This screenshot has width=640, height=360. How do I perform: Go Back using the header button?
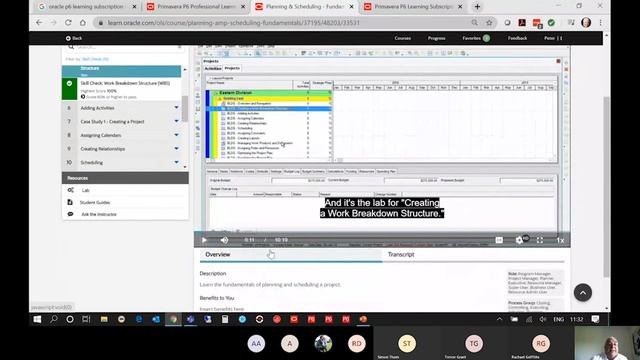tap(74, 38)
